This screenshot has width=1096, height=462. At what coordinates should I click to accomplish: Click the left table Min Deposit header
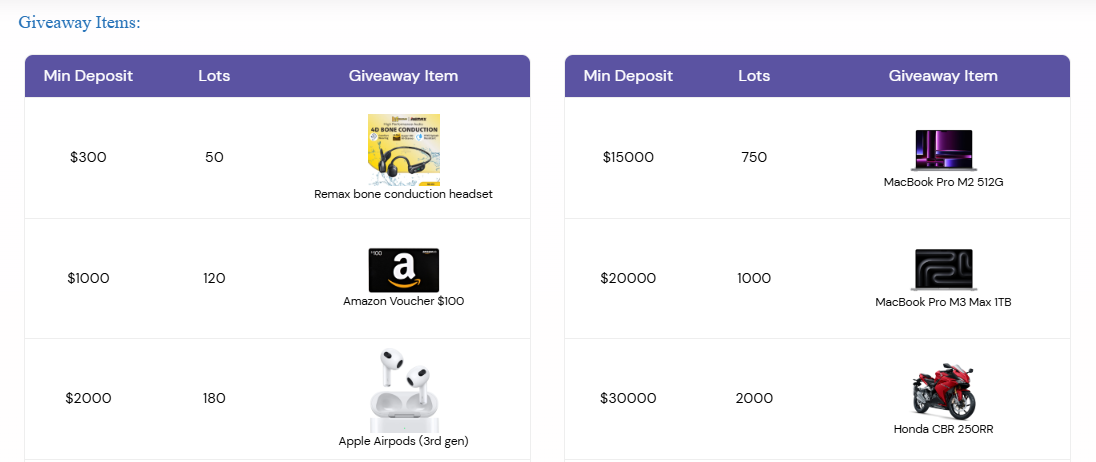coord(88,76)
